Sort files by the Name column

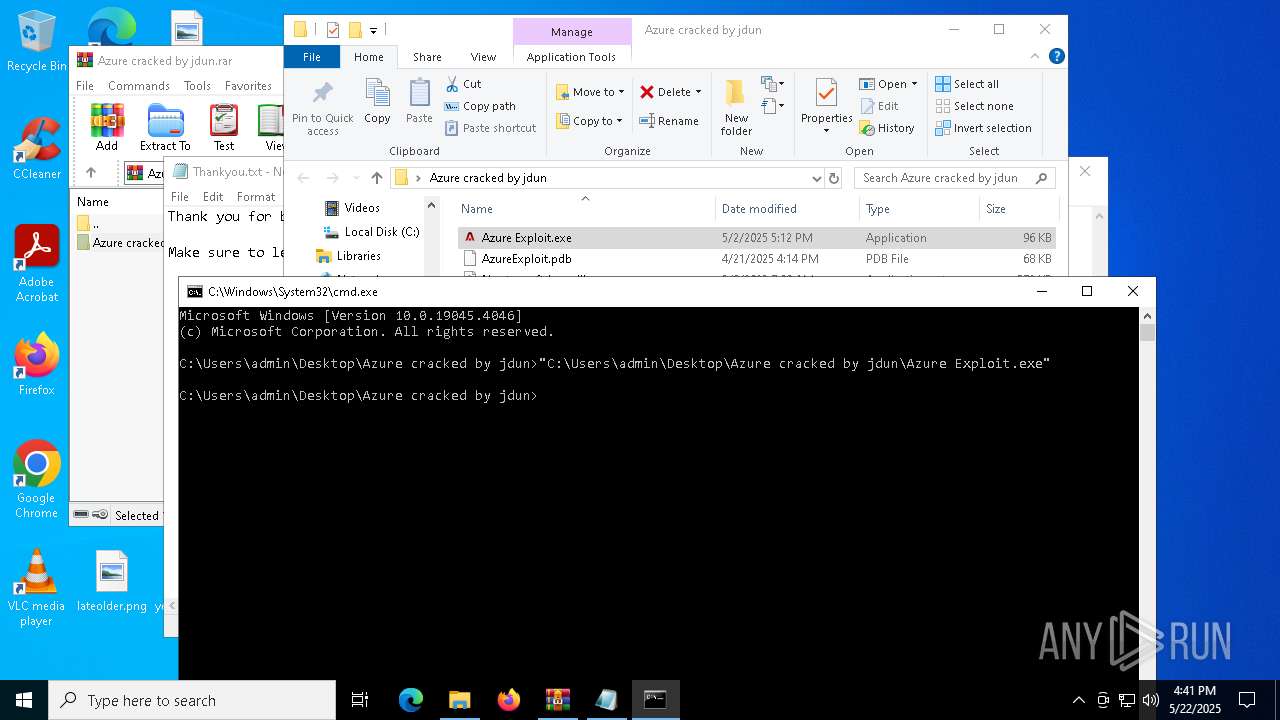(x=585, y=209)
